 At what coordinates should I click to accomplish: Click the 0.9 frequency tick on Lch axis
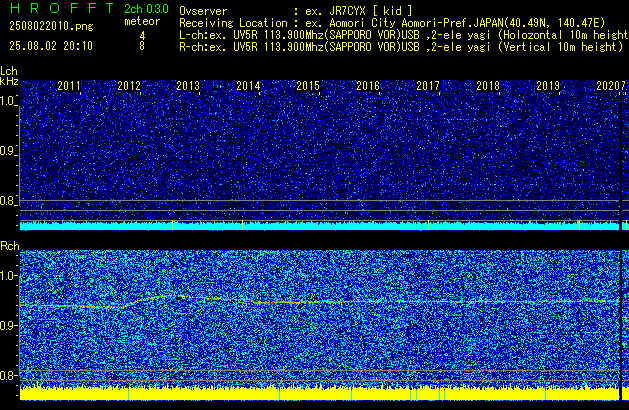tap(8, 151)
